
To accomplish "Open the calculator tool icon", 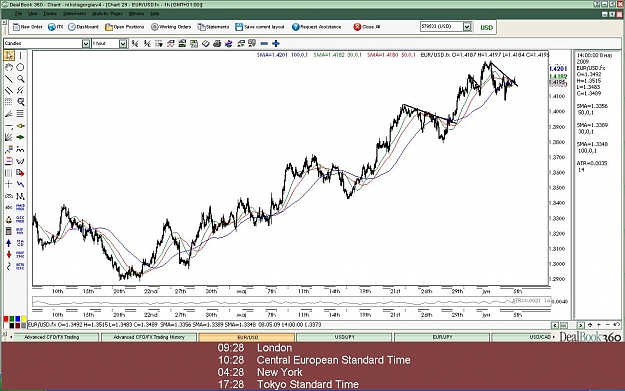I will (9, 231).
